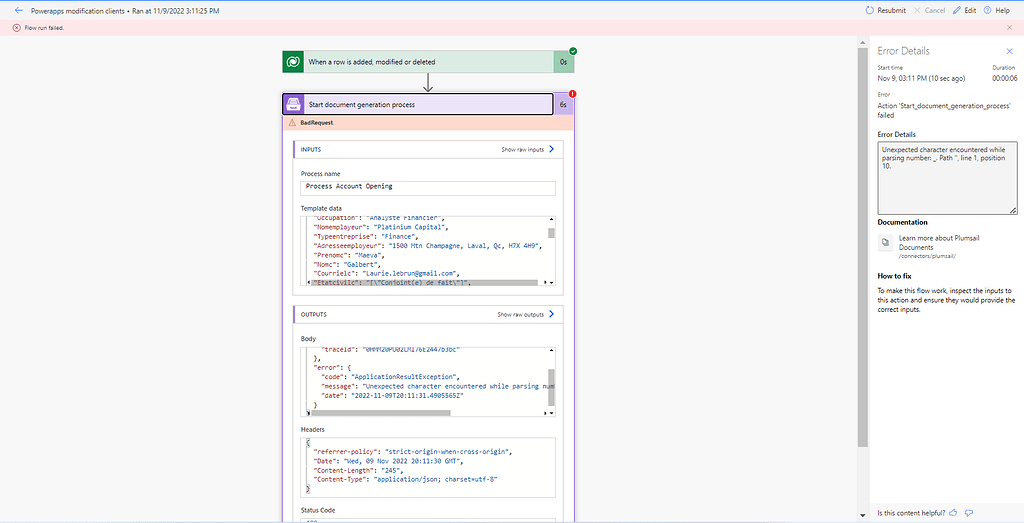1024x523 pixels.
Task: Click the Dataverse trigger icon
Action: (x=294, y=62)
